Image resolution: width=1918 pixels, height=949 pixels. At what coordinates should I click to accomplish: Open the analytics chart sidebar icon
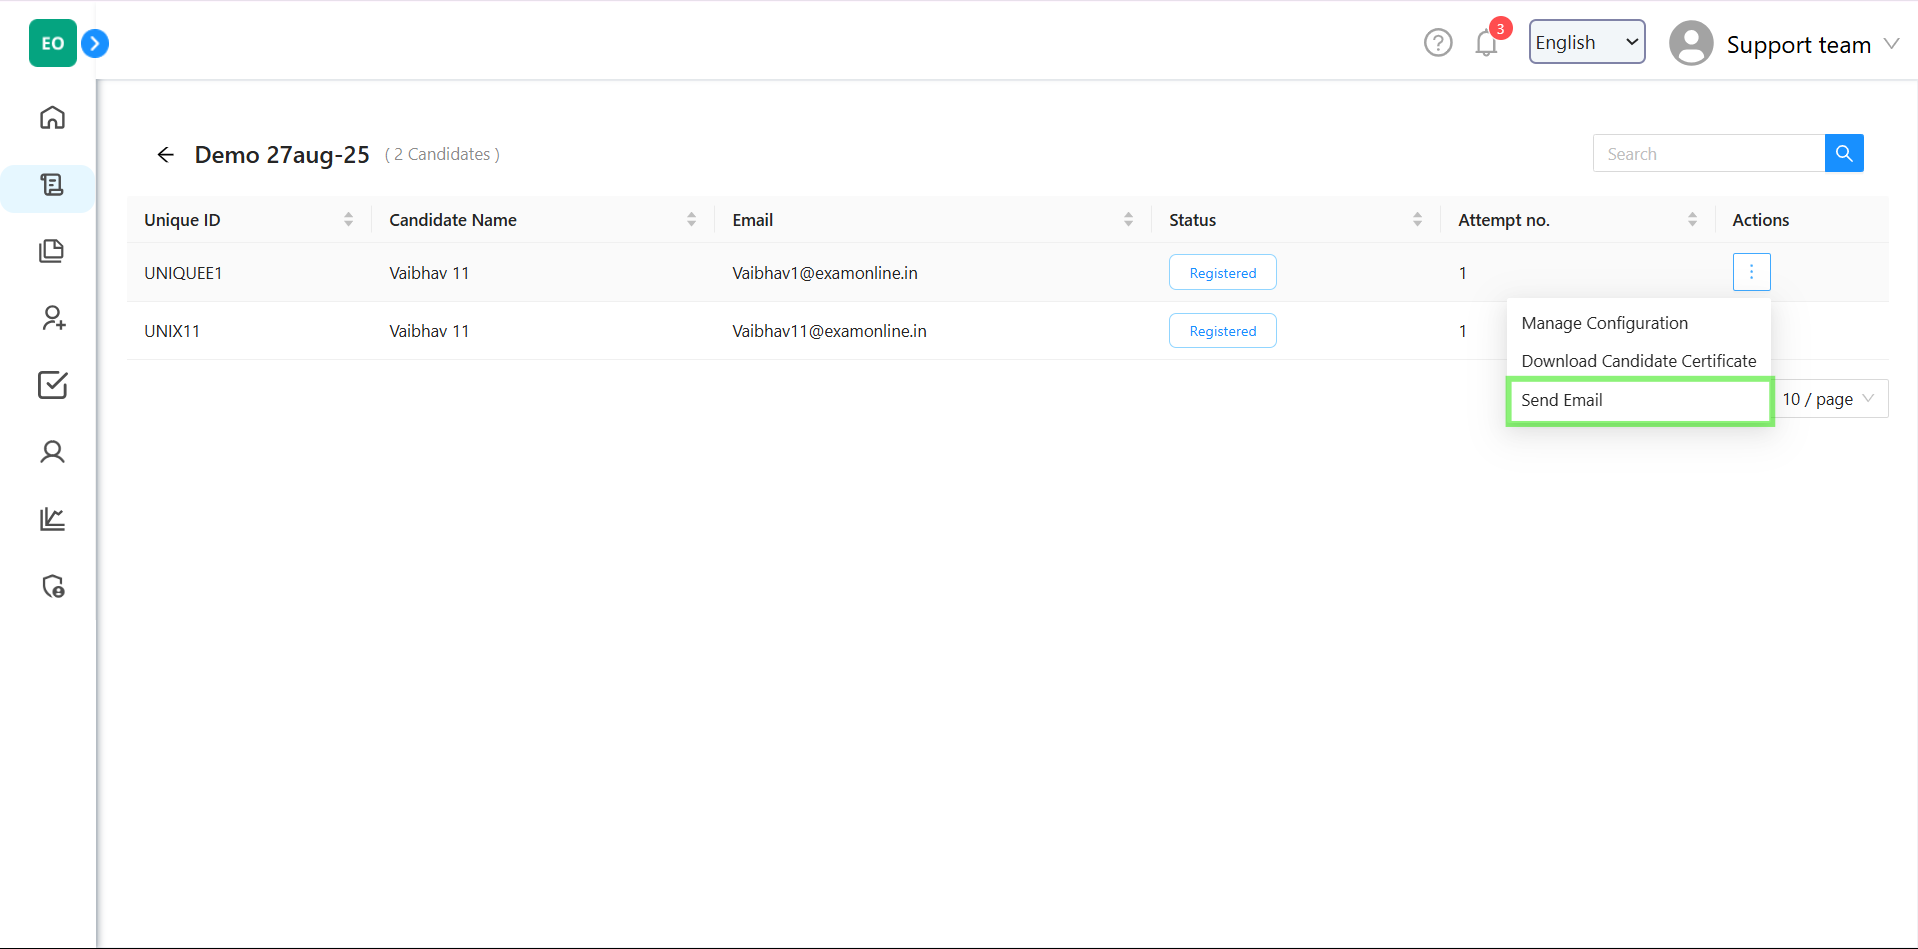coord(52,519)
